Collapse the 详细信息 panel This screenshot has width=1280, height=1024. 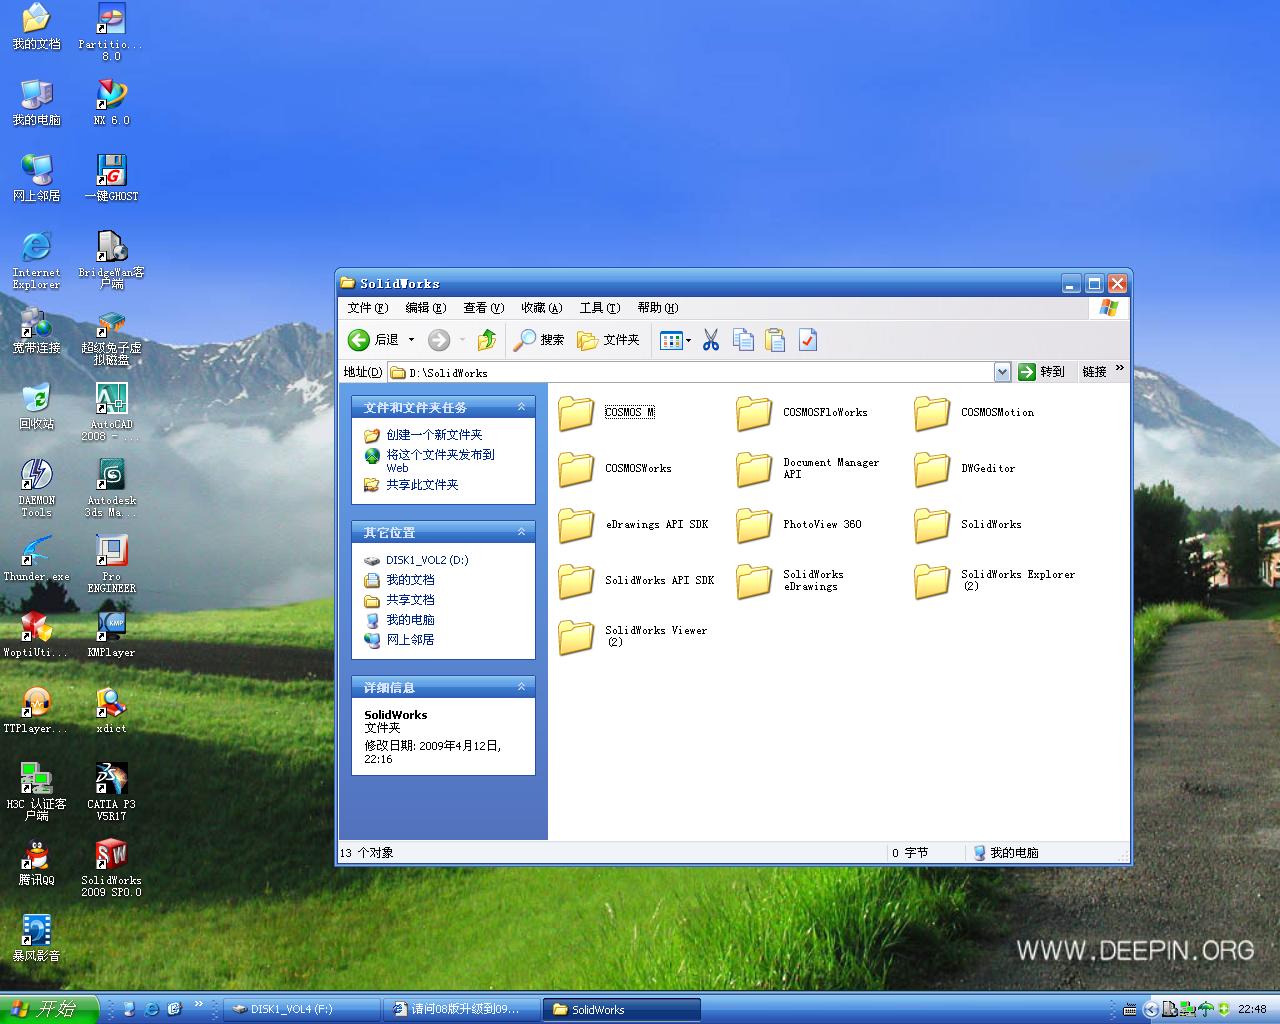tap(521, 687)
